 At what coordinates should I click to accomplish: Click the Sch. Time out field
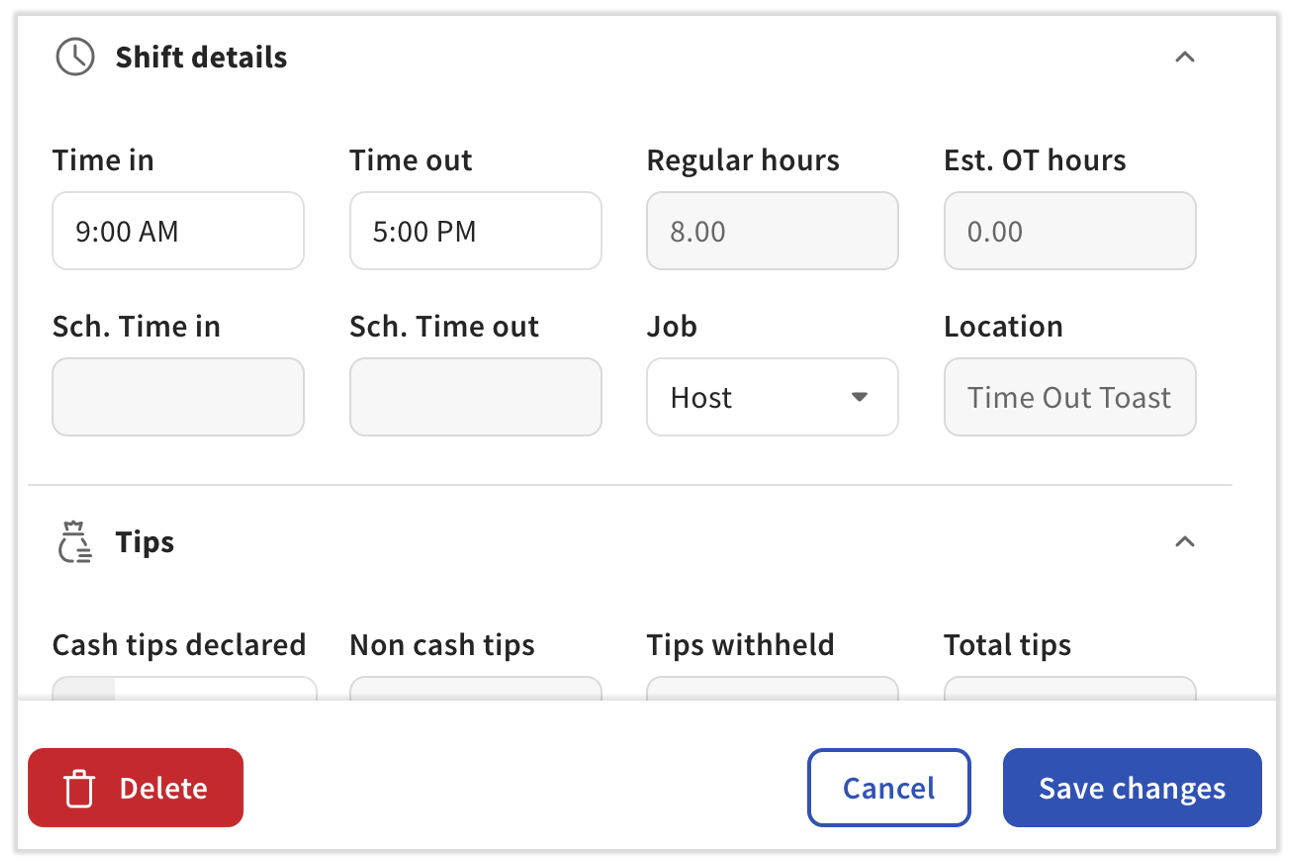[475, 397]
